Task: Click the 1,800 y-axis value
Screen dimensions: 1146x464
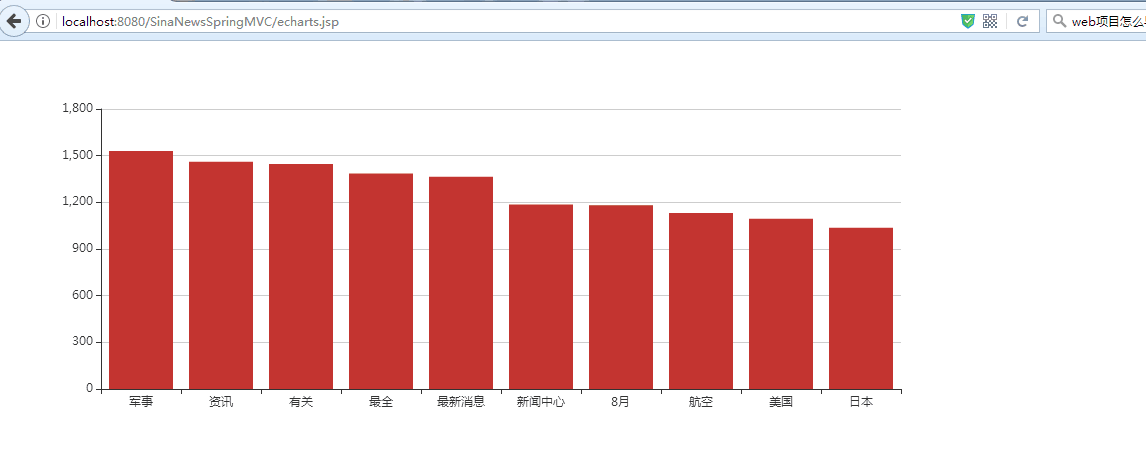Action: pos(78,108)
